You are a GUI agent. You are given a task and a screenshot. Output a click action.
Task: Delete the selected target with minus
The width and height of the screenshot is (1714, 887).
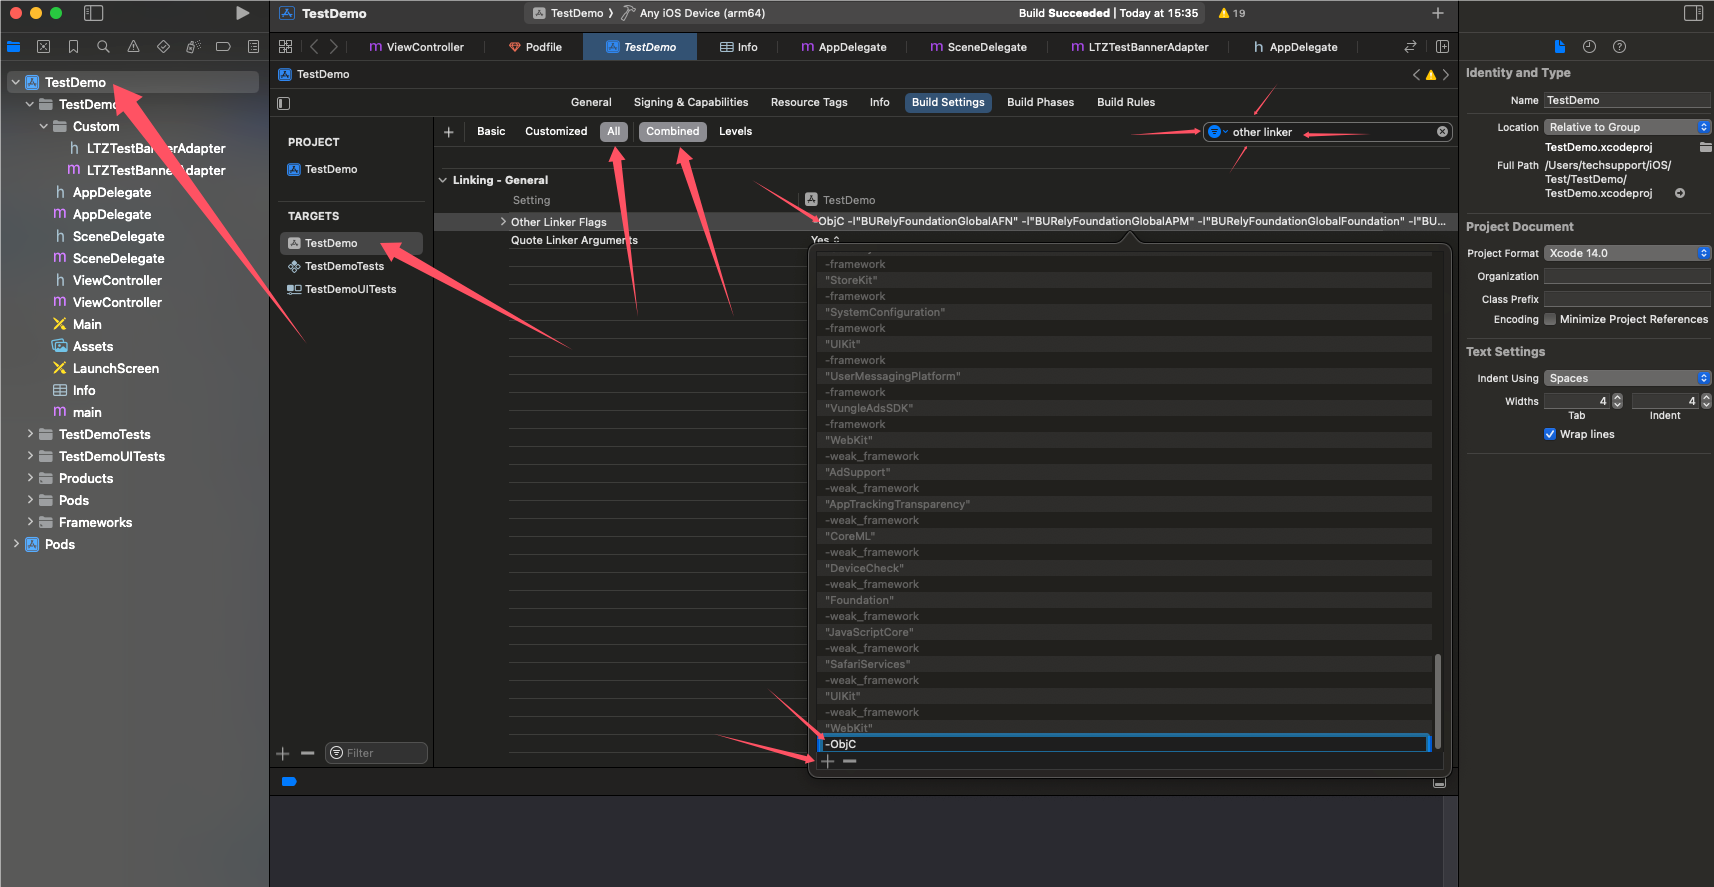coord(307,753)
